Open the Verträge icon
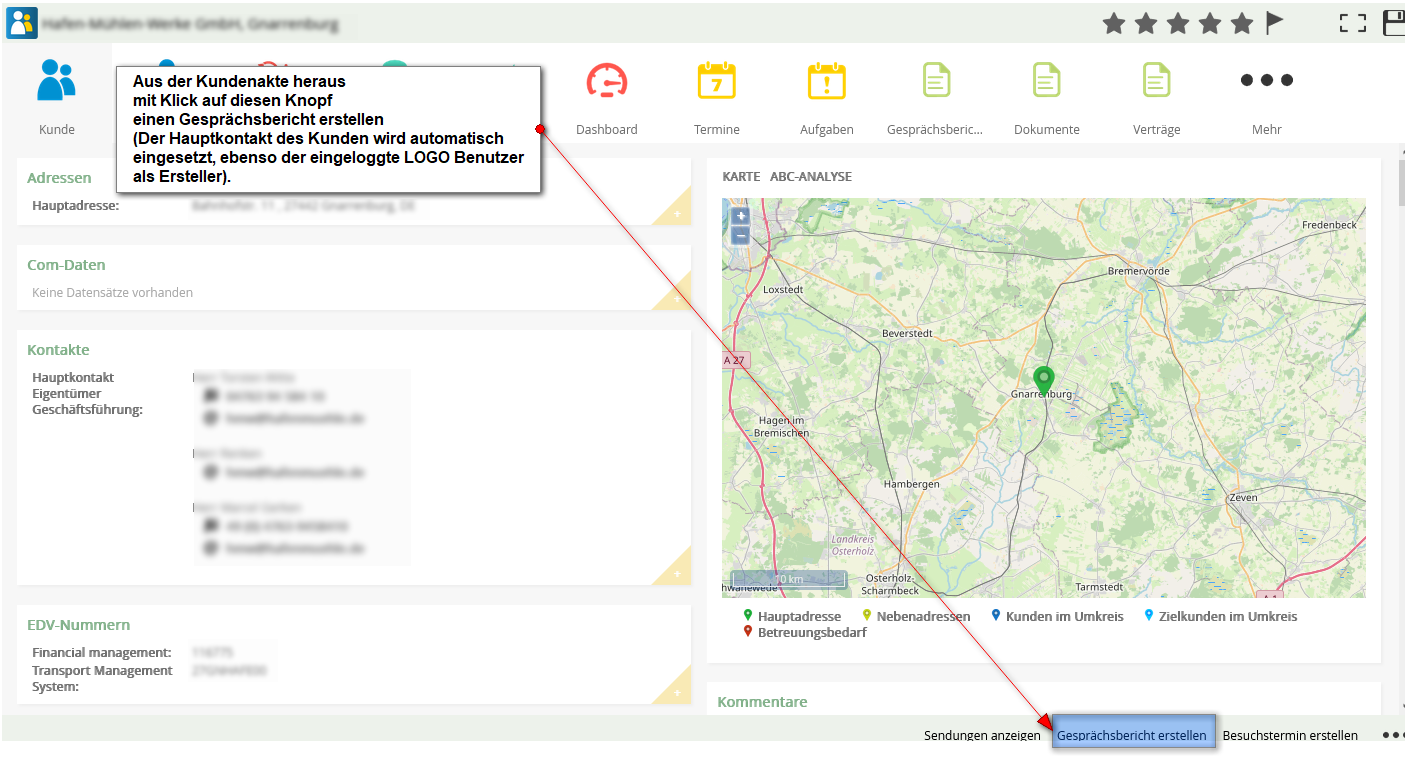Image resolution: width=1405 pixels, height=758 pixels. tap(1156, 82)
